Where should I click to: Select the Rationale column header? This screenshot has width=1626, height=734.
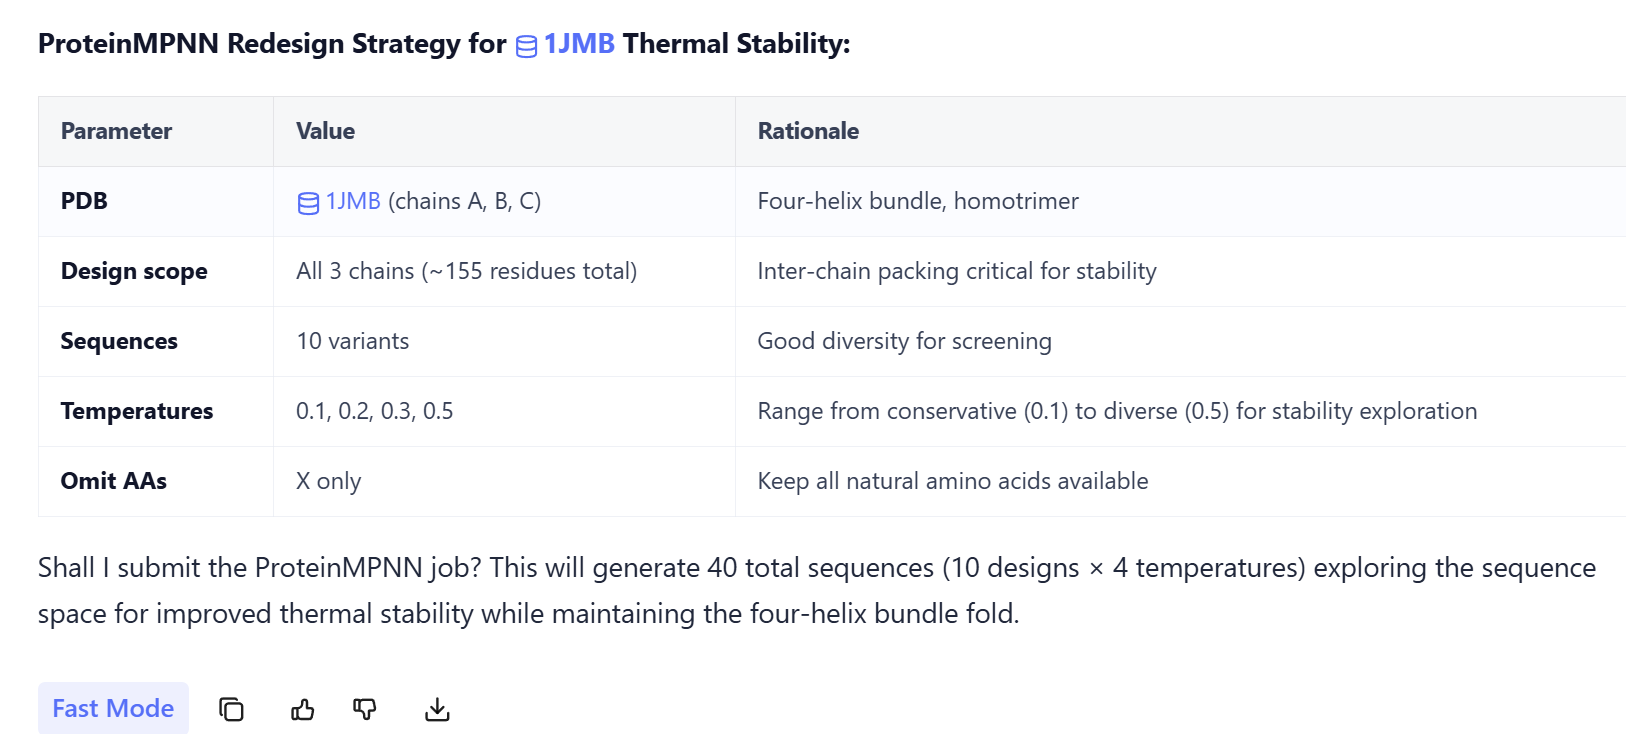point(808,131)
